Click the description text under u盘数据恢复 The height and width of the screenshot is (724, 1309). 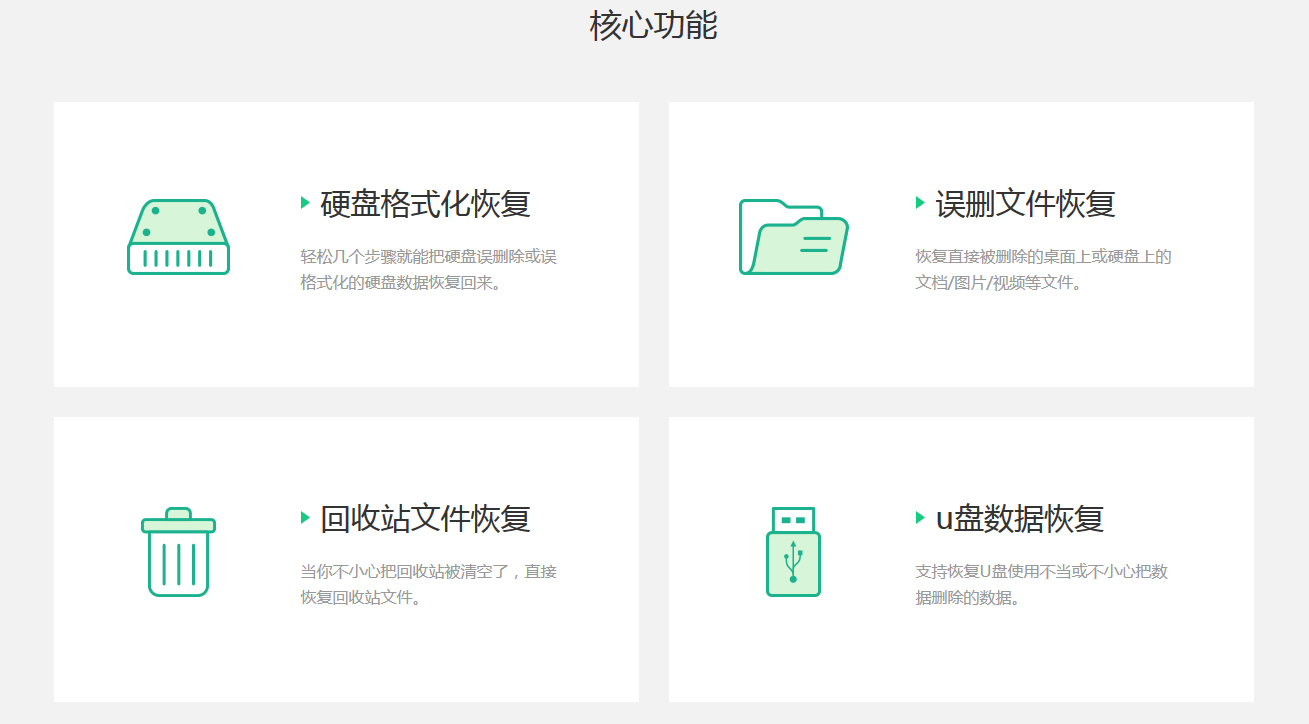pos(1041,585)
